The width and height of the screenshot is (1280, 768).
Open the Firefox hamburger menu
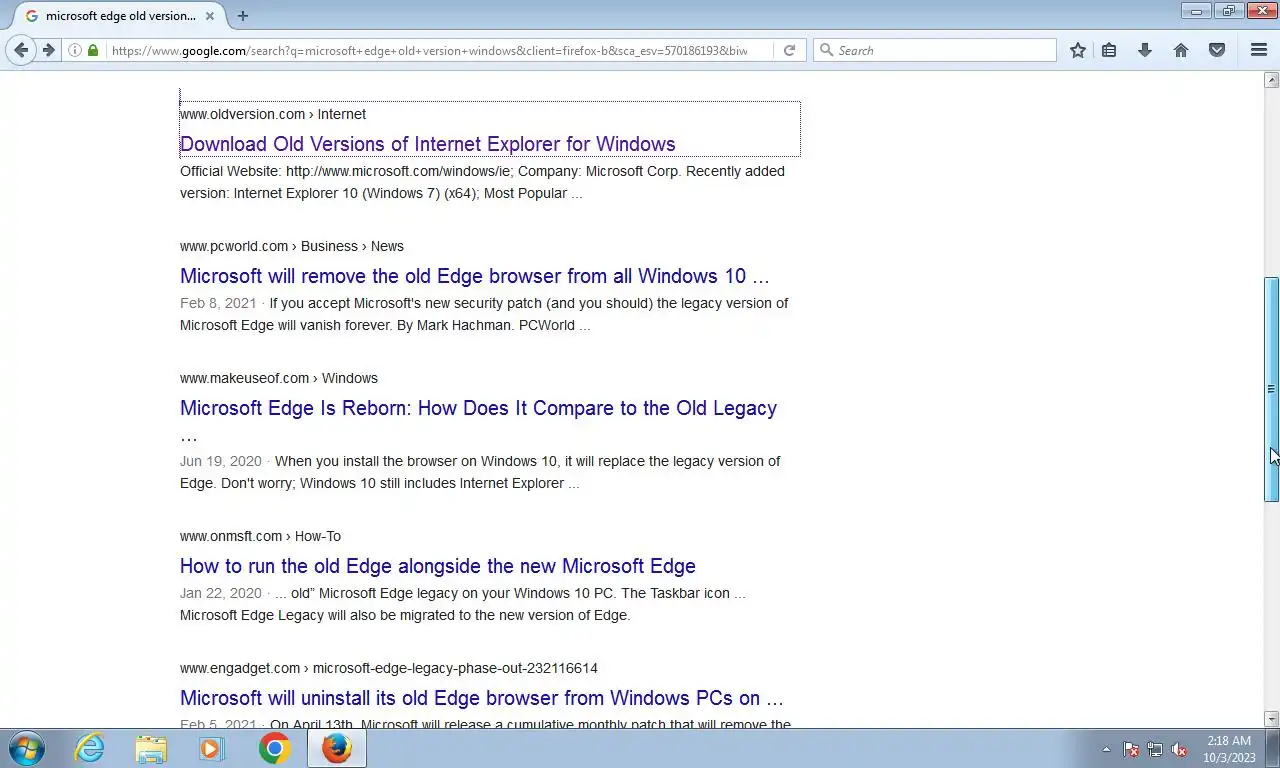(1259, 50)
